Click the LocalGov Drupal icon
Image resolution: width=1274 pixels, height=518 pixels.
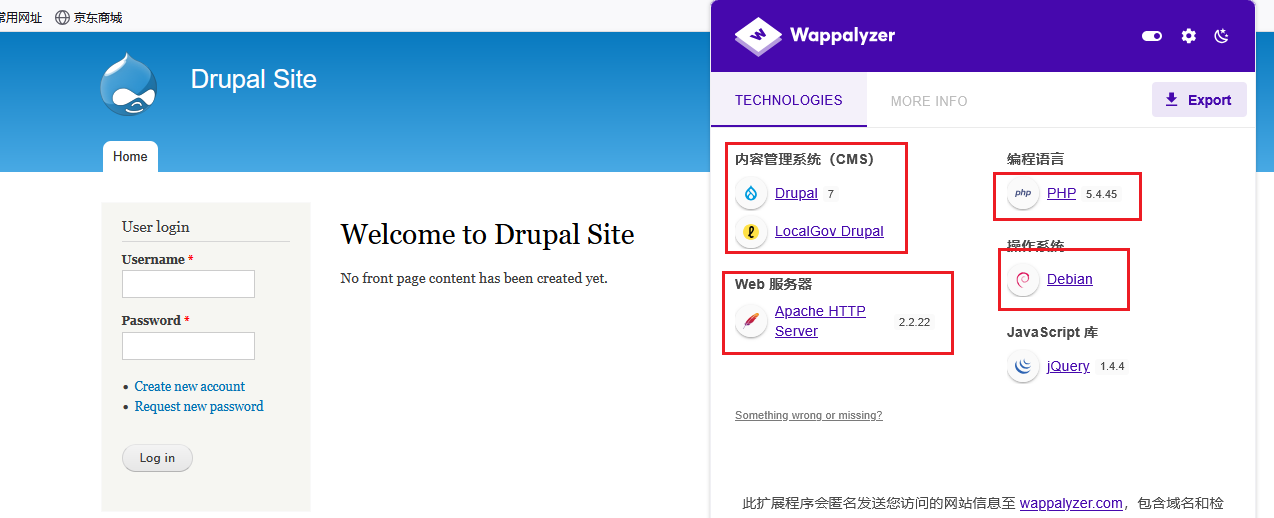751,231
